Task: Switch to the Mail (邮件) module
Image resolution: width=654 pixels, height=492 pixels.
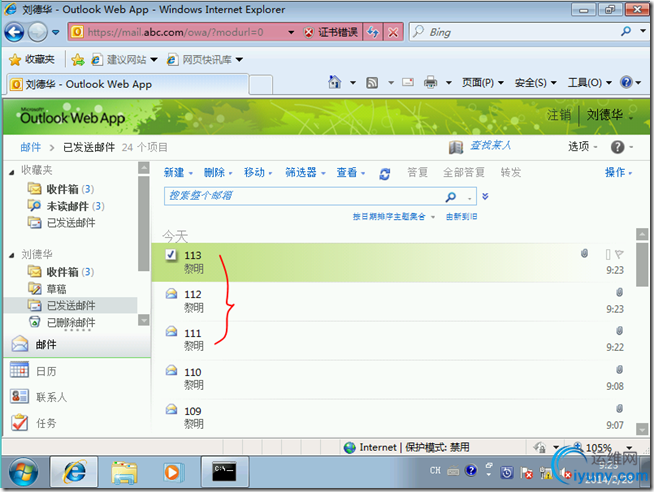Action: 77,344
